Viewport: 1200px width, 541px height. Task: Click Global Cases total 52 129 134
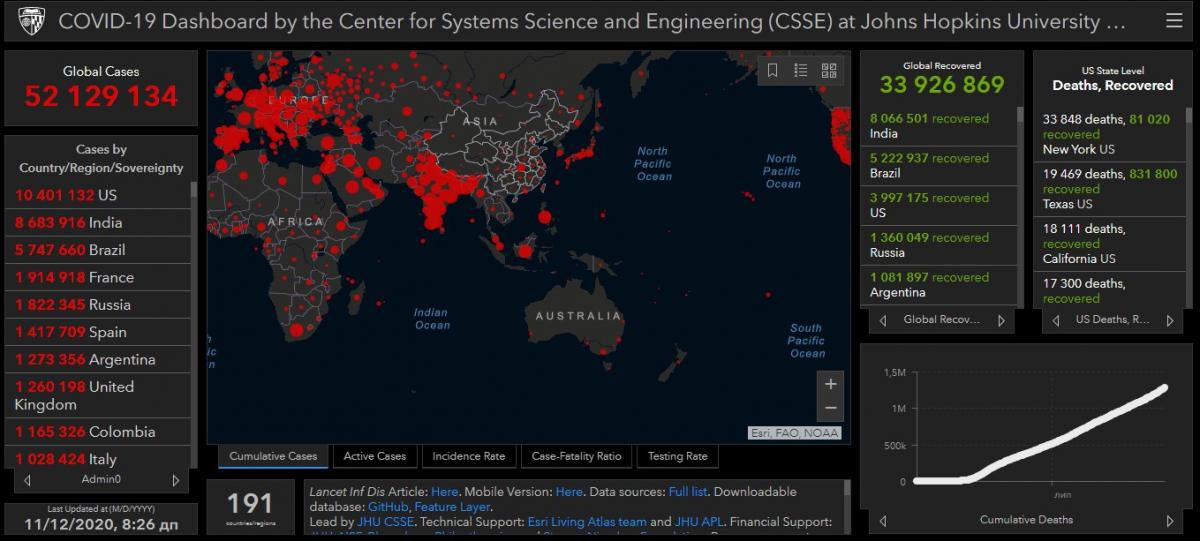(101, 97)
